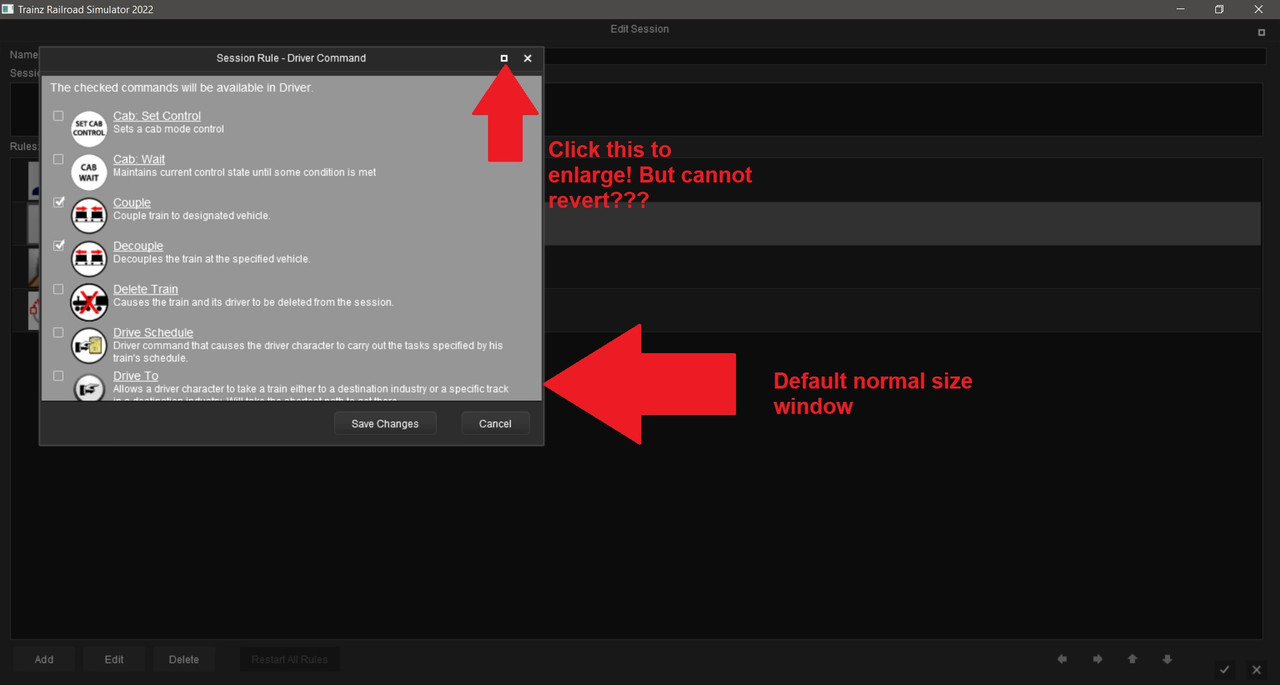
Task: Enlarge the Session Rule dialog
Action: tap(504, 58)
